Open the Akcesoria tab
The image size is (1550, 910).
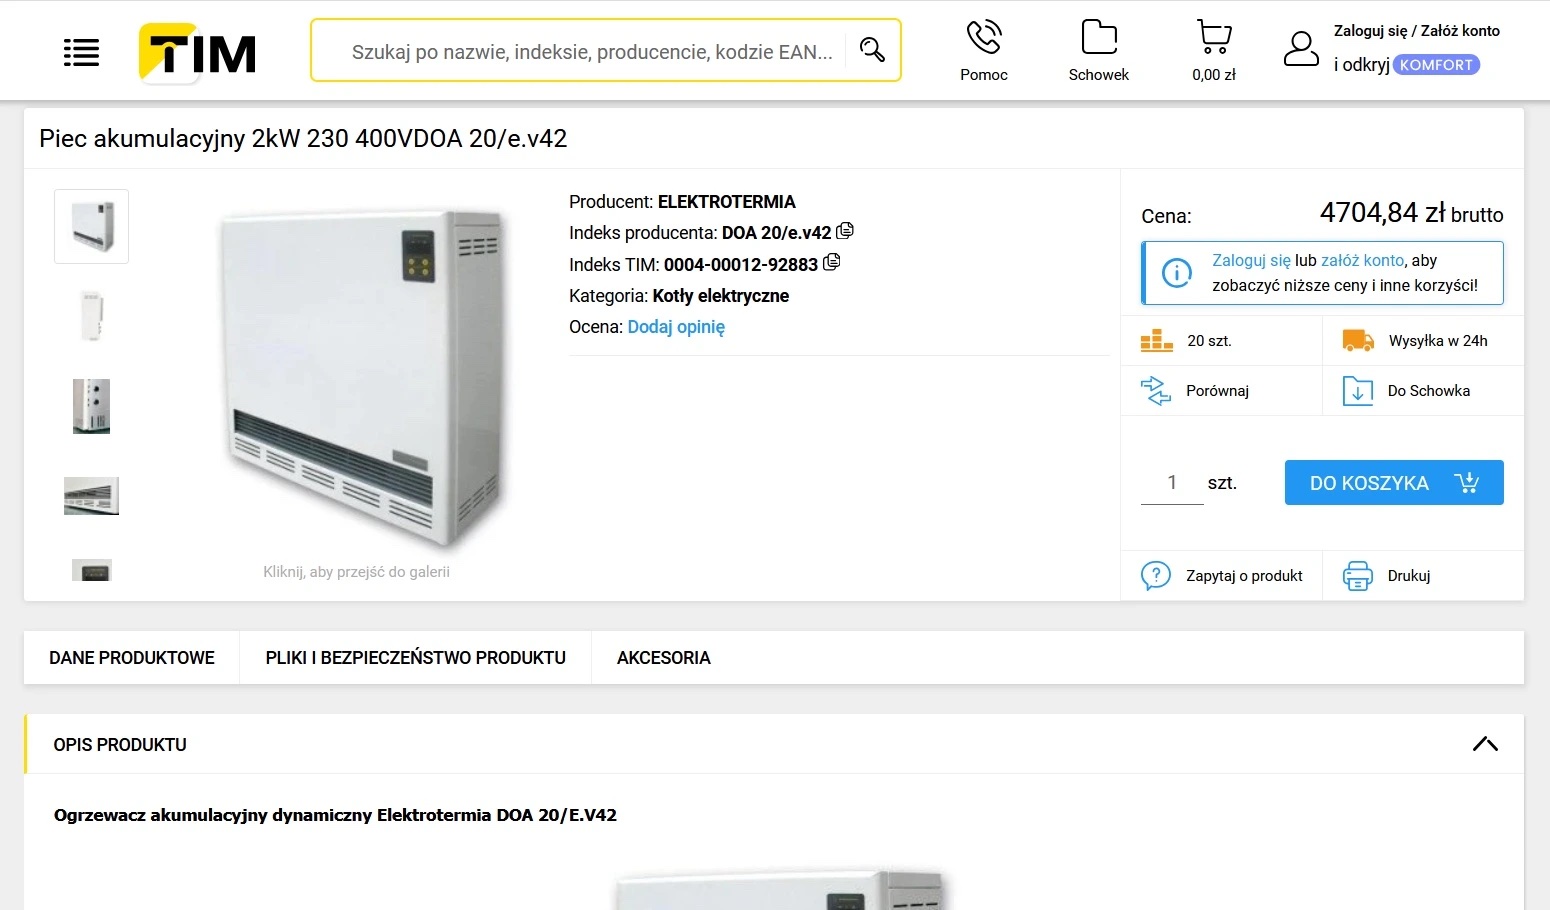point(663,658)
